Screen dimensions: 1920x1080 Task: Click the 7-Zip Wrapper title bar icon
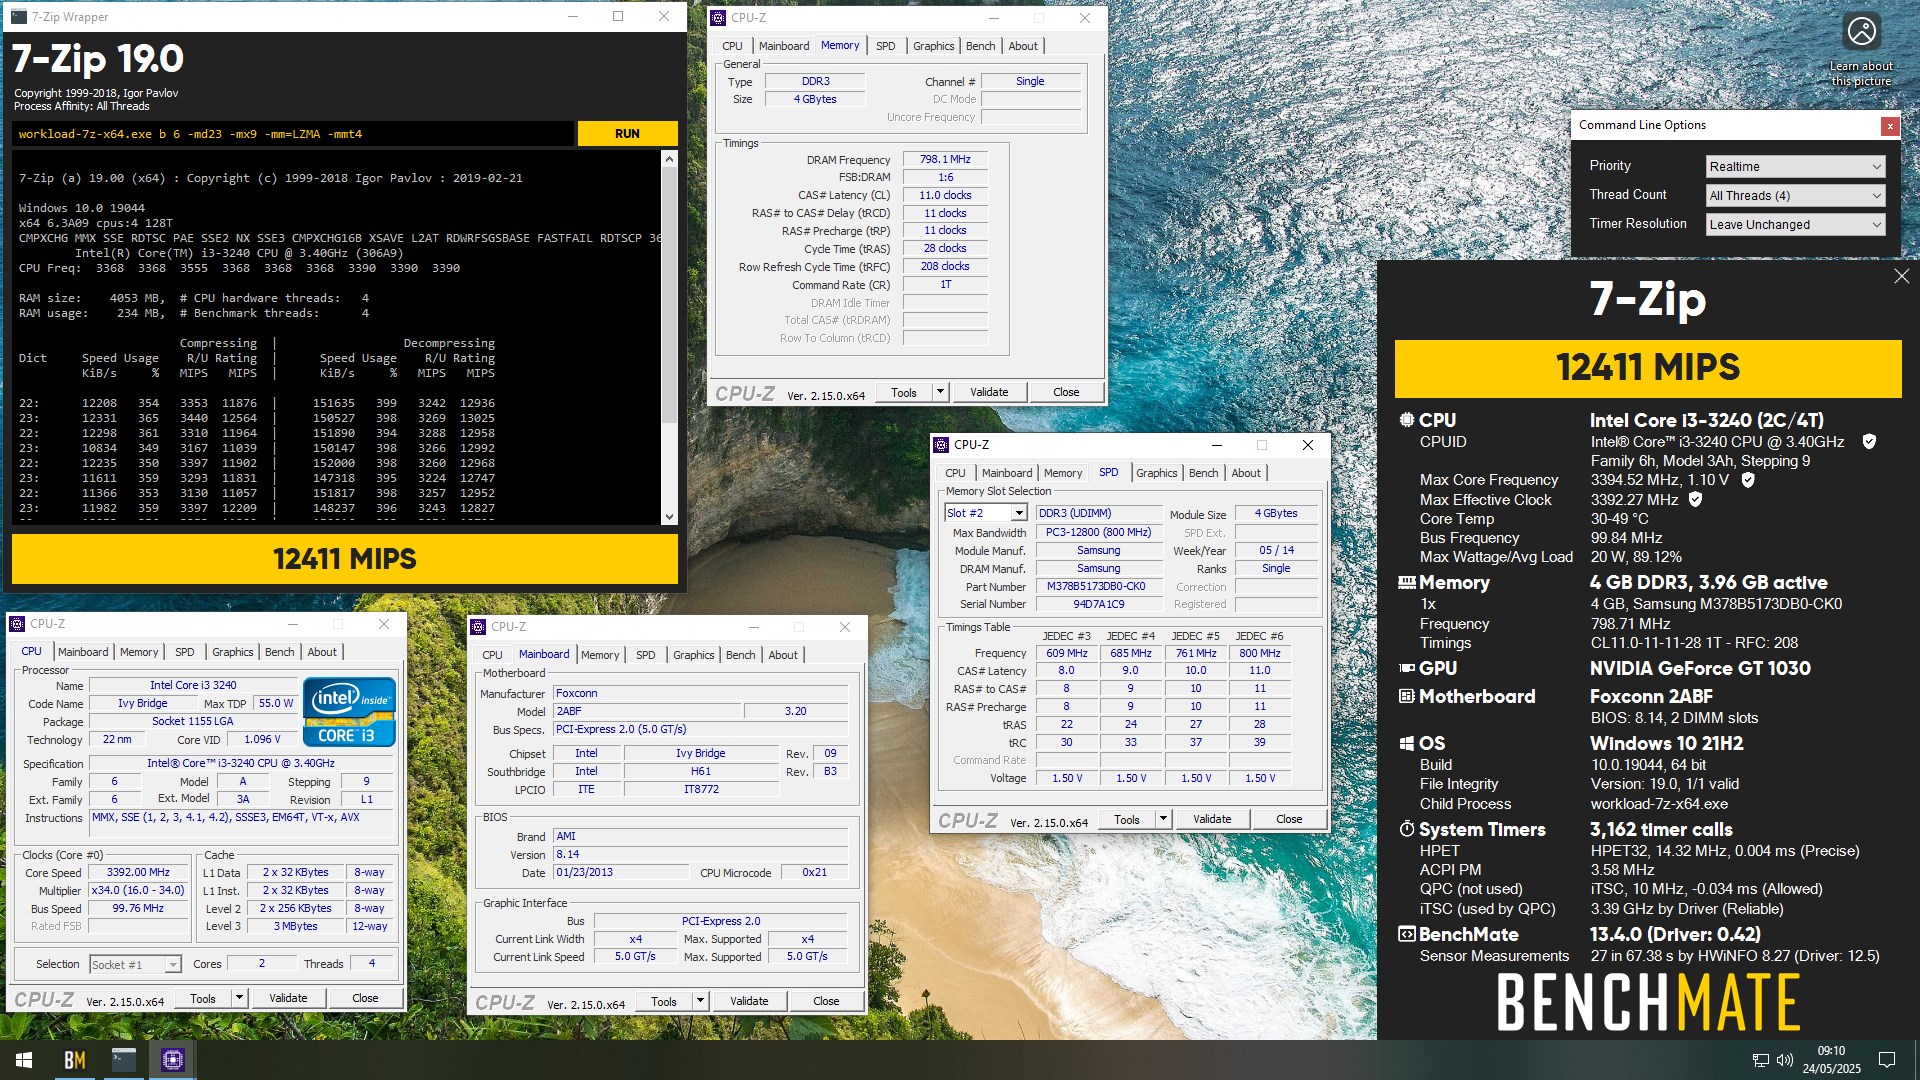pyautogui.click(x=19, y=17)
